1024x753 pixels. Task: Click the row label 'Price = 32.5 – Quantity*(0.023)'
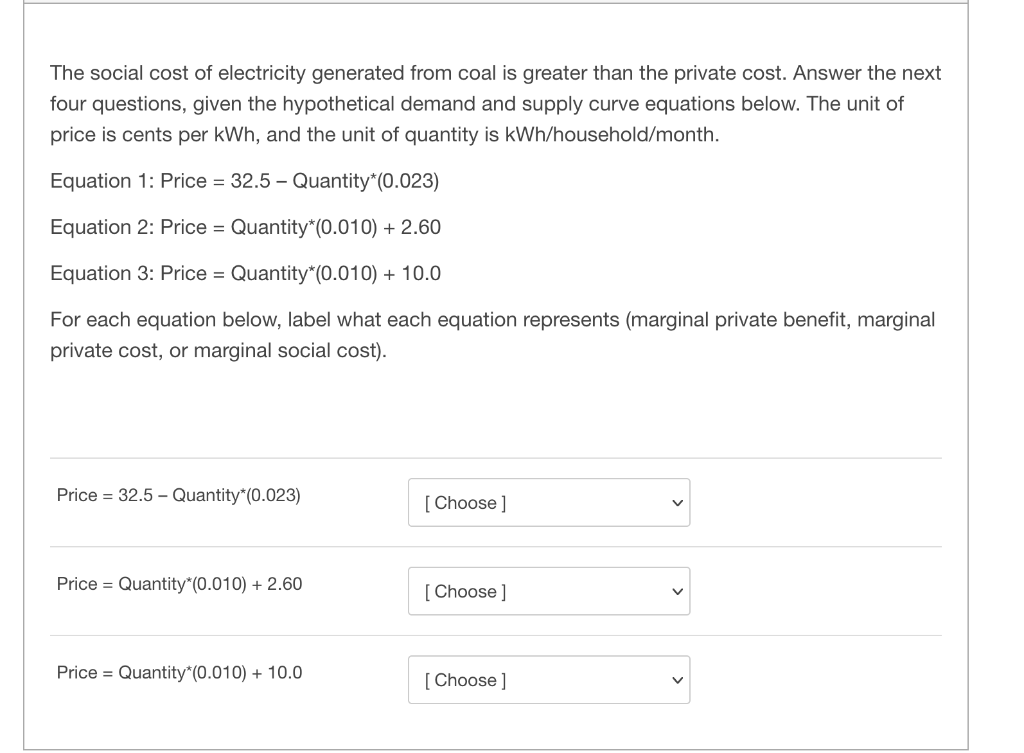tap(178, 495)
